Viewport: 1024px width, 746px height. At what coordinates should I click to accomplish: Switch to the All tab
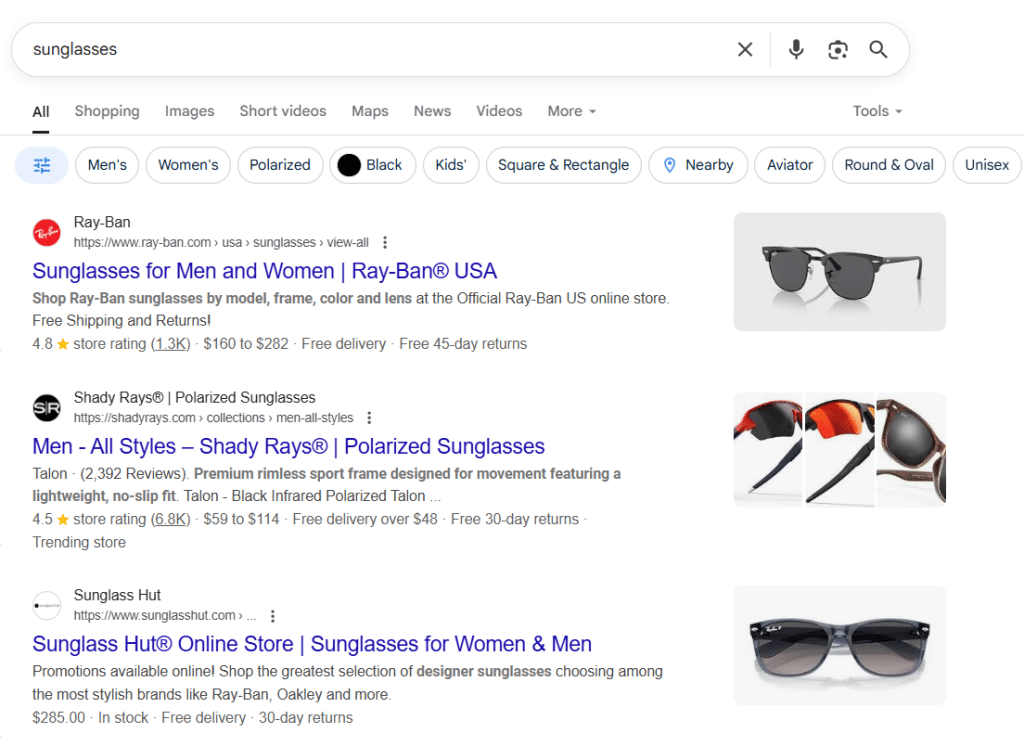40,112
